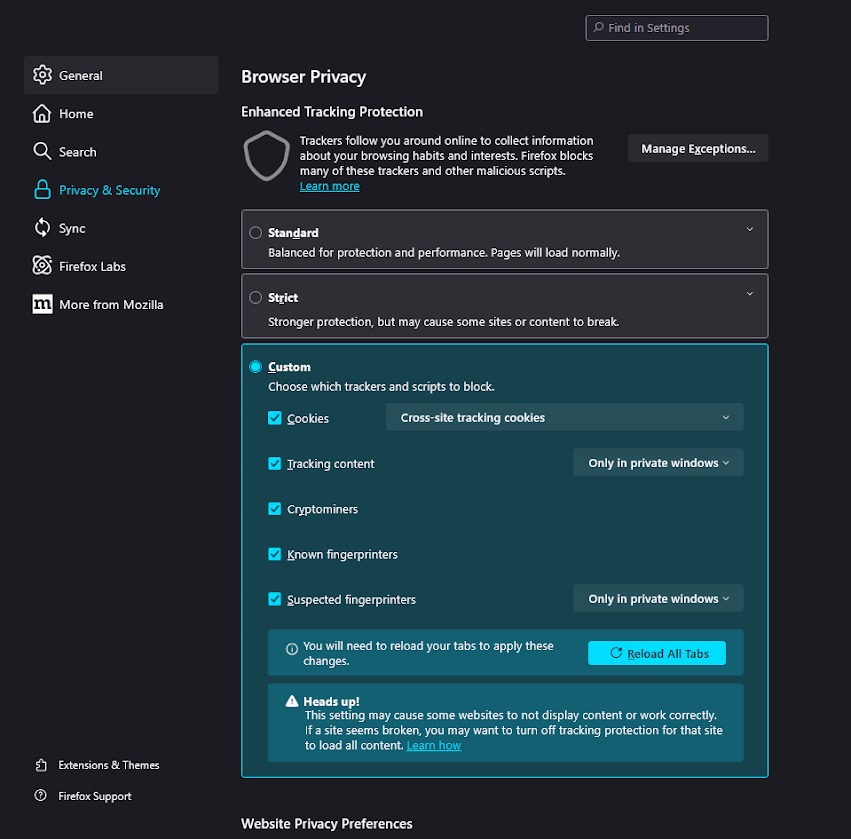Click the Firefox Labs atom icon

coord(42,266)
